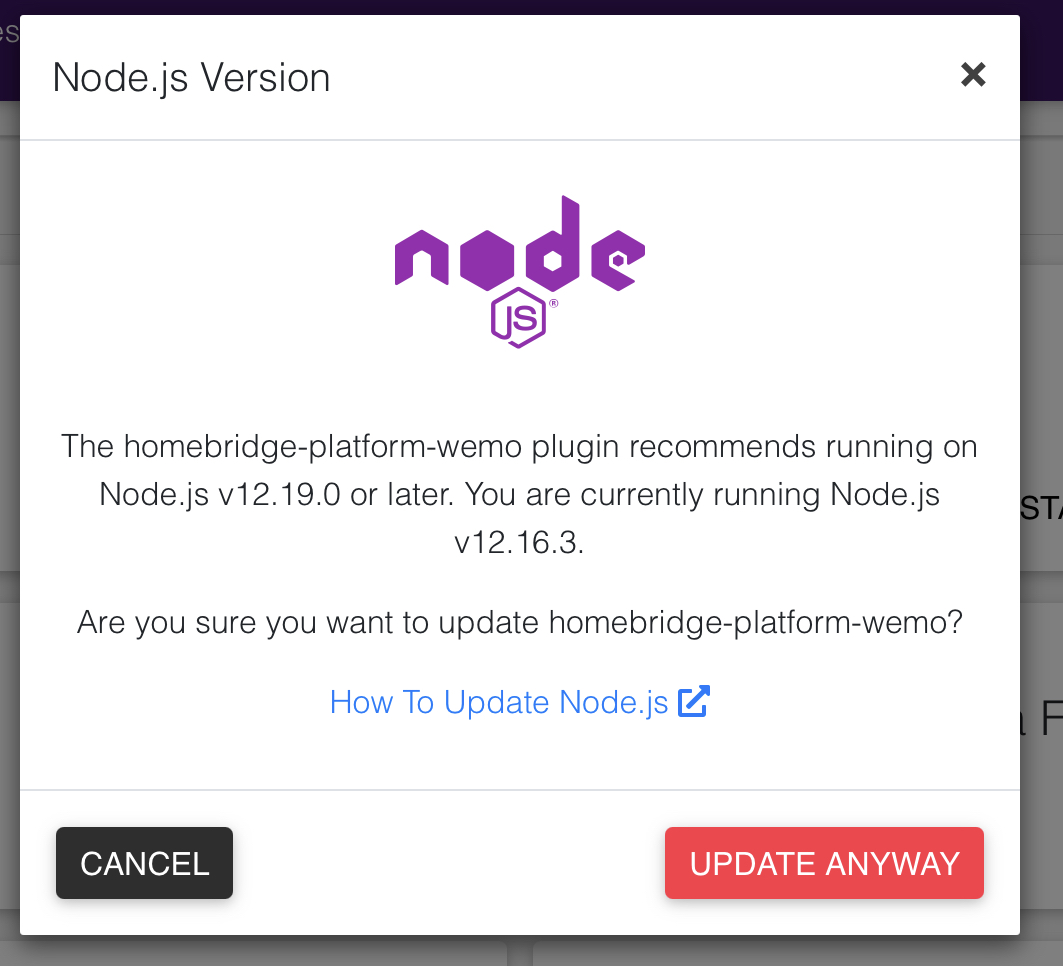Click the red UPDATE ANYWAY confirmation button

pyautogui.click(x=823, y=862)
